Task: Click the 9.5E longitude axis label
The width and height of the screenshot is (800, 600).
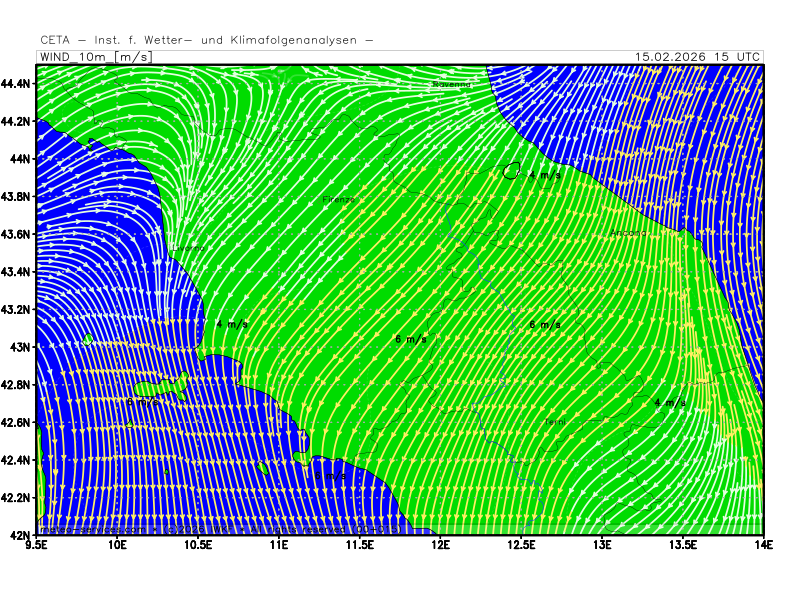Action: (37, 545)
